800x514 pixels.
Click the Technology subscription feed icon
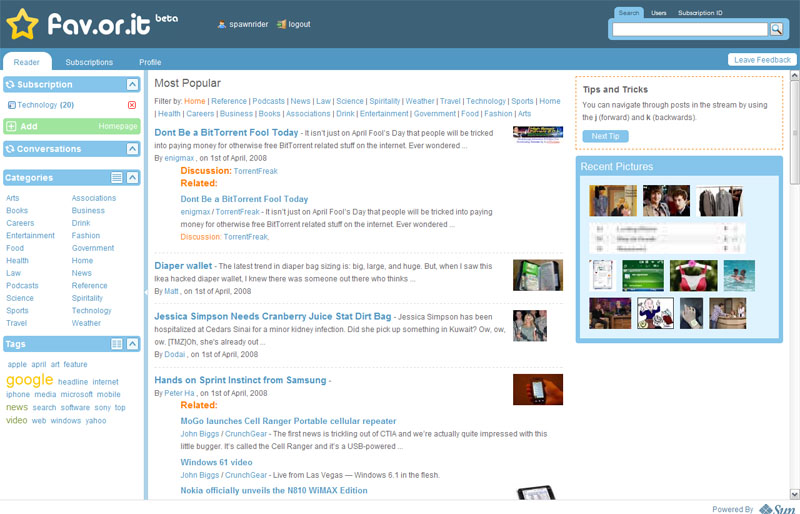12,105
